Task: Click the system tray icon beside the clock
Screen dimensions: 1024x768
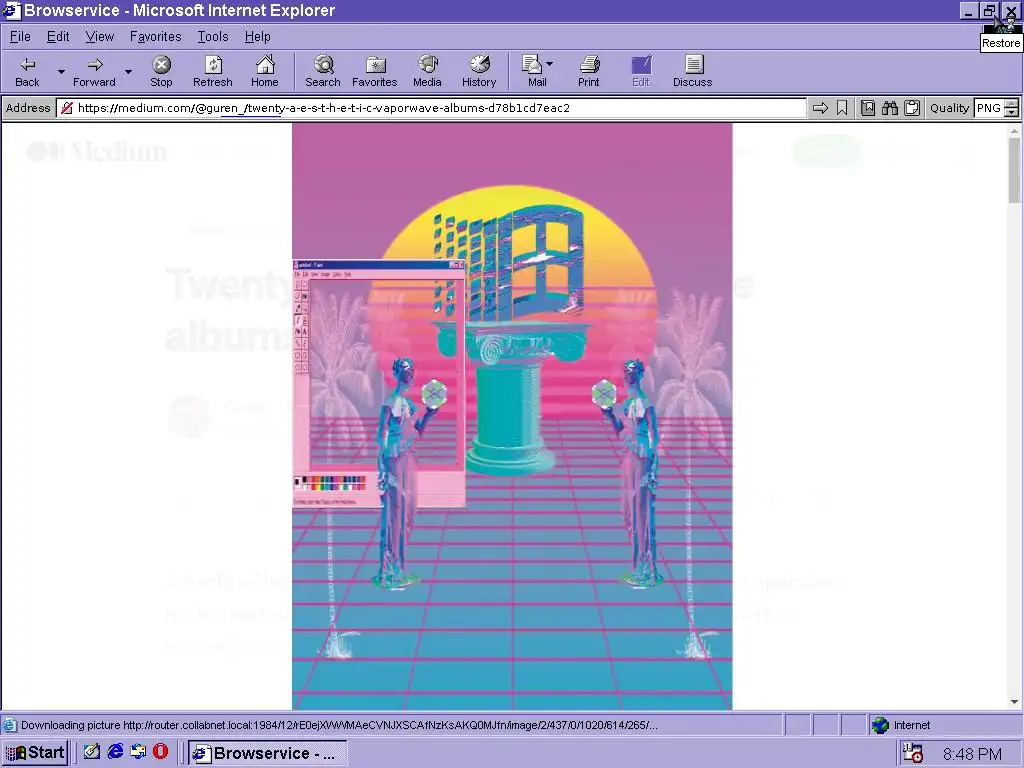Action: click(x=912, y=754)
